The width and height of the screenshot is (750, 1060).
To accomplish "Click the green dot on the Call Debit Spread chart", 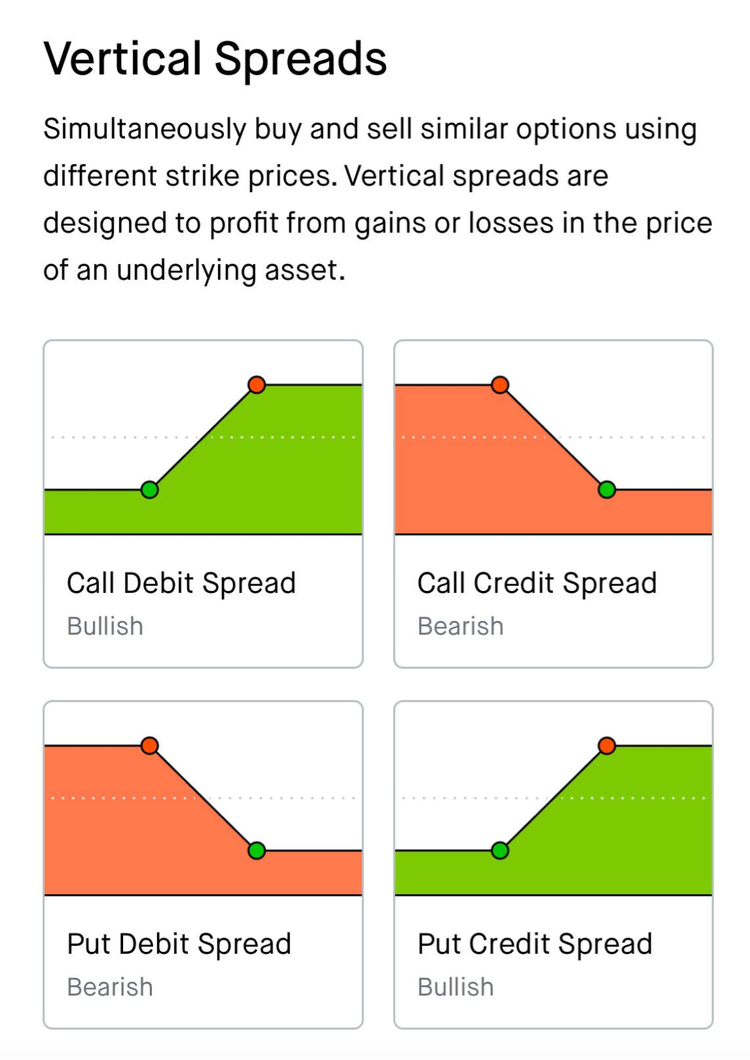I will 150,490.
